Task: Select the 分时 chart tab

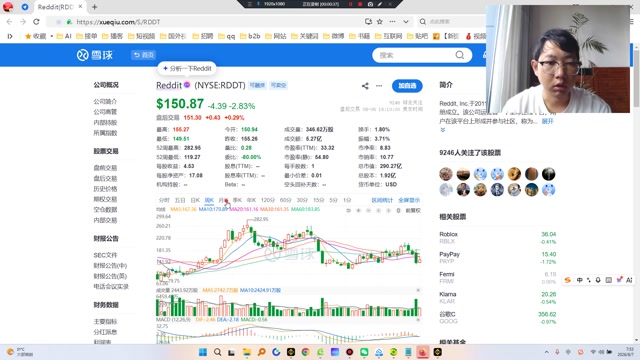Action: (x=164, y=200)
